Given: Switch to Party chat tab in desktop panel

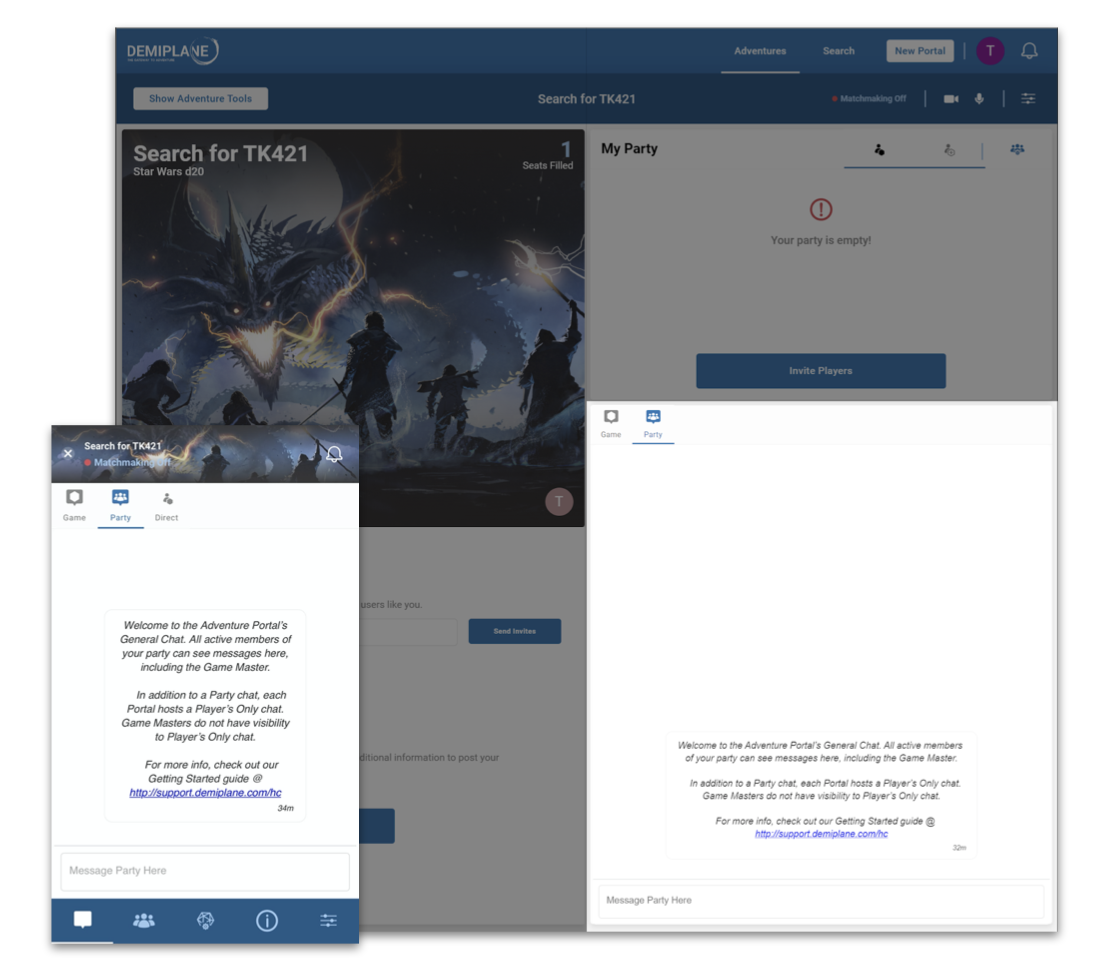Looking at the screenshot, I should tap(653, 423).
